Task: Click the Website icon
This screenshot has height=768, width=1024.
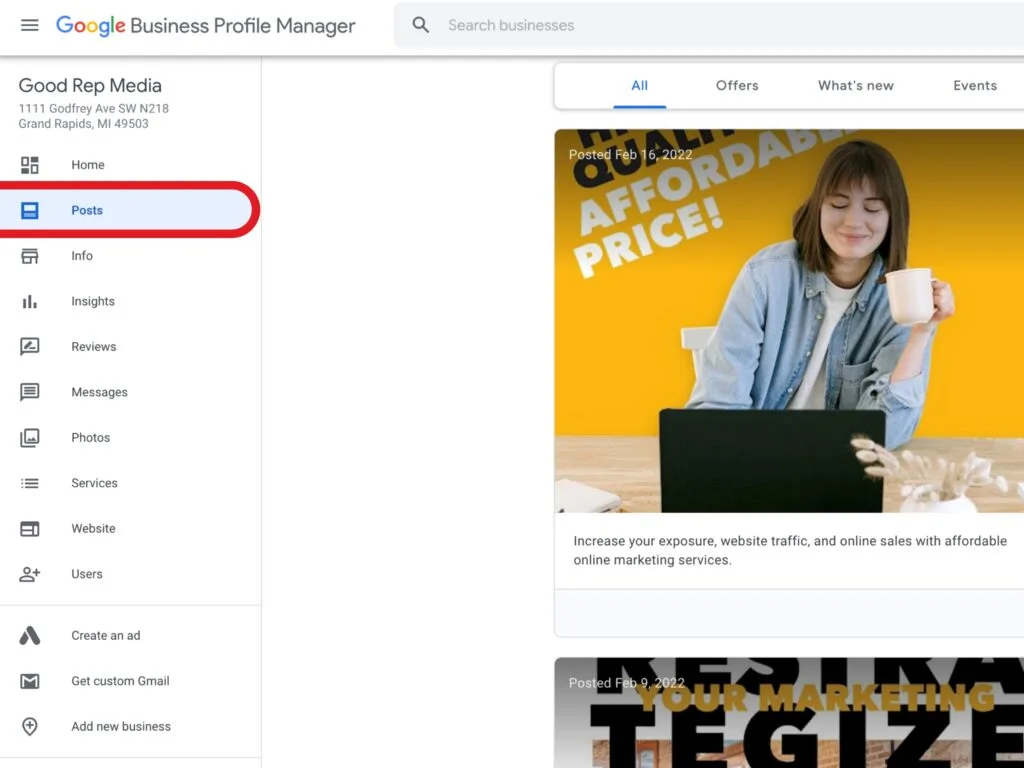Action: pos(29,529)
